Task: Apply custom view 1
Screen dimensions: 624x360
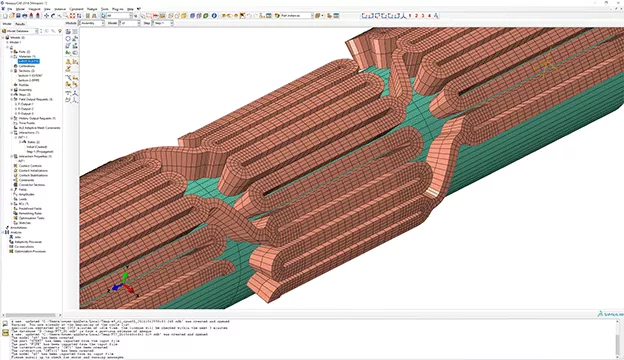Action: [410, 16]
